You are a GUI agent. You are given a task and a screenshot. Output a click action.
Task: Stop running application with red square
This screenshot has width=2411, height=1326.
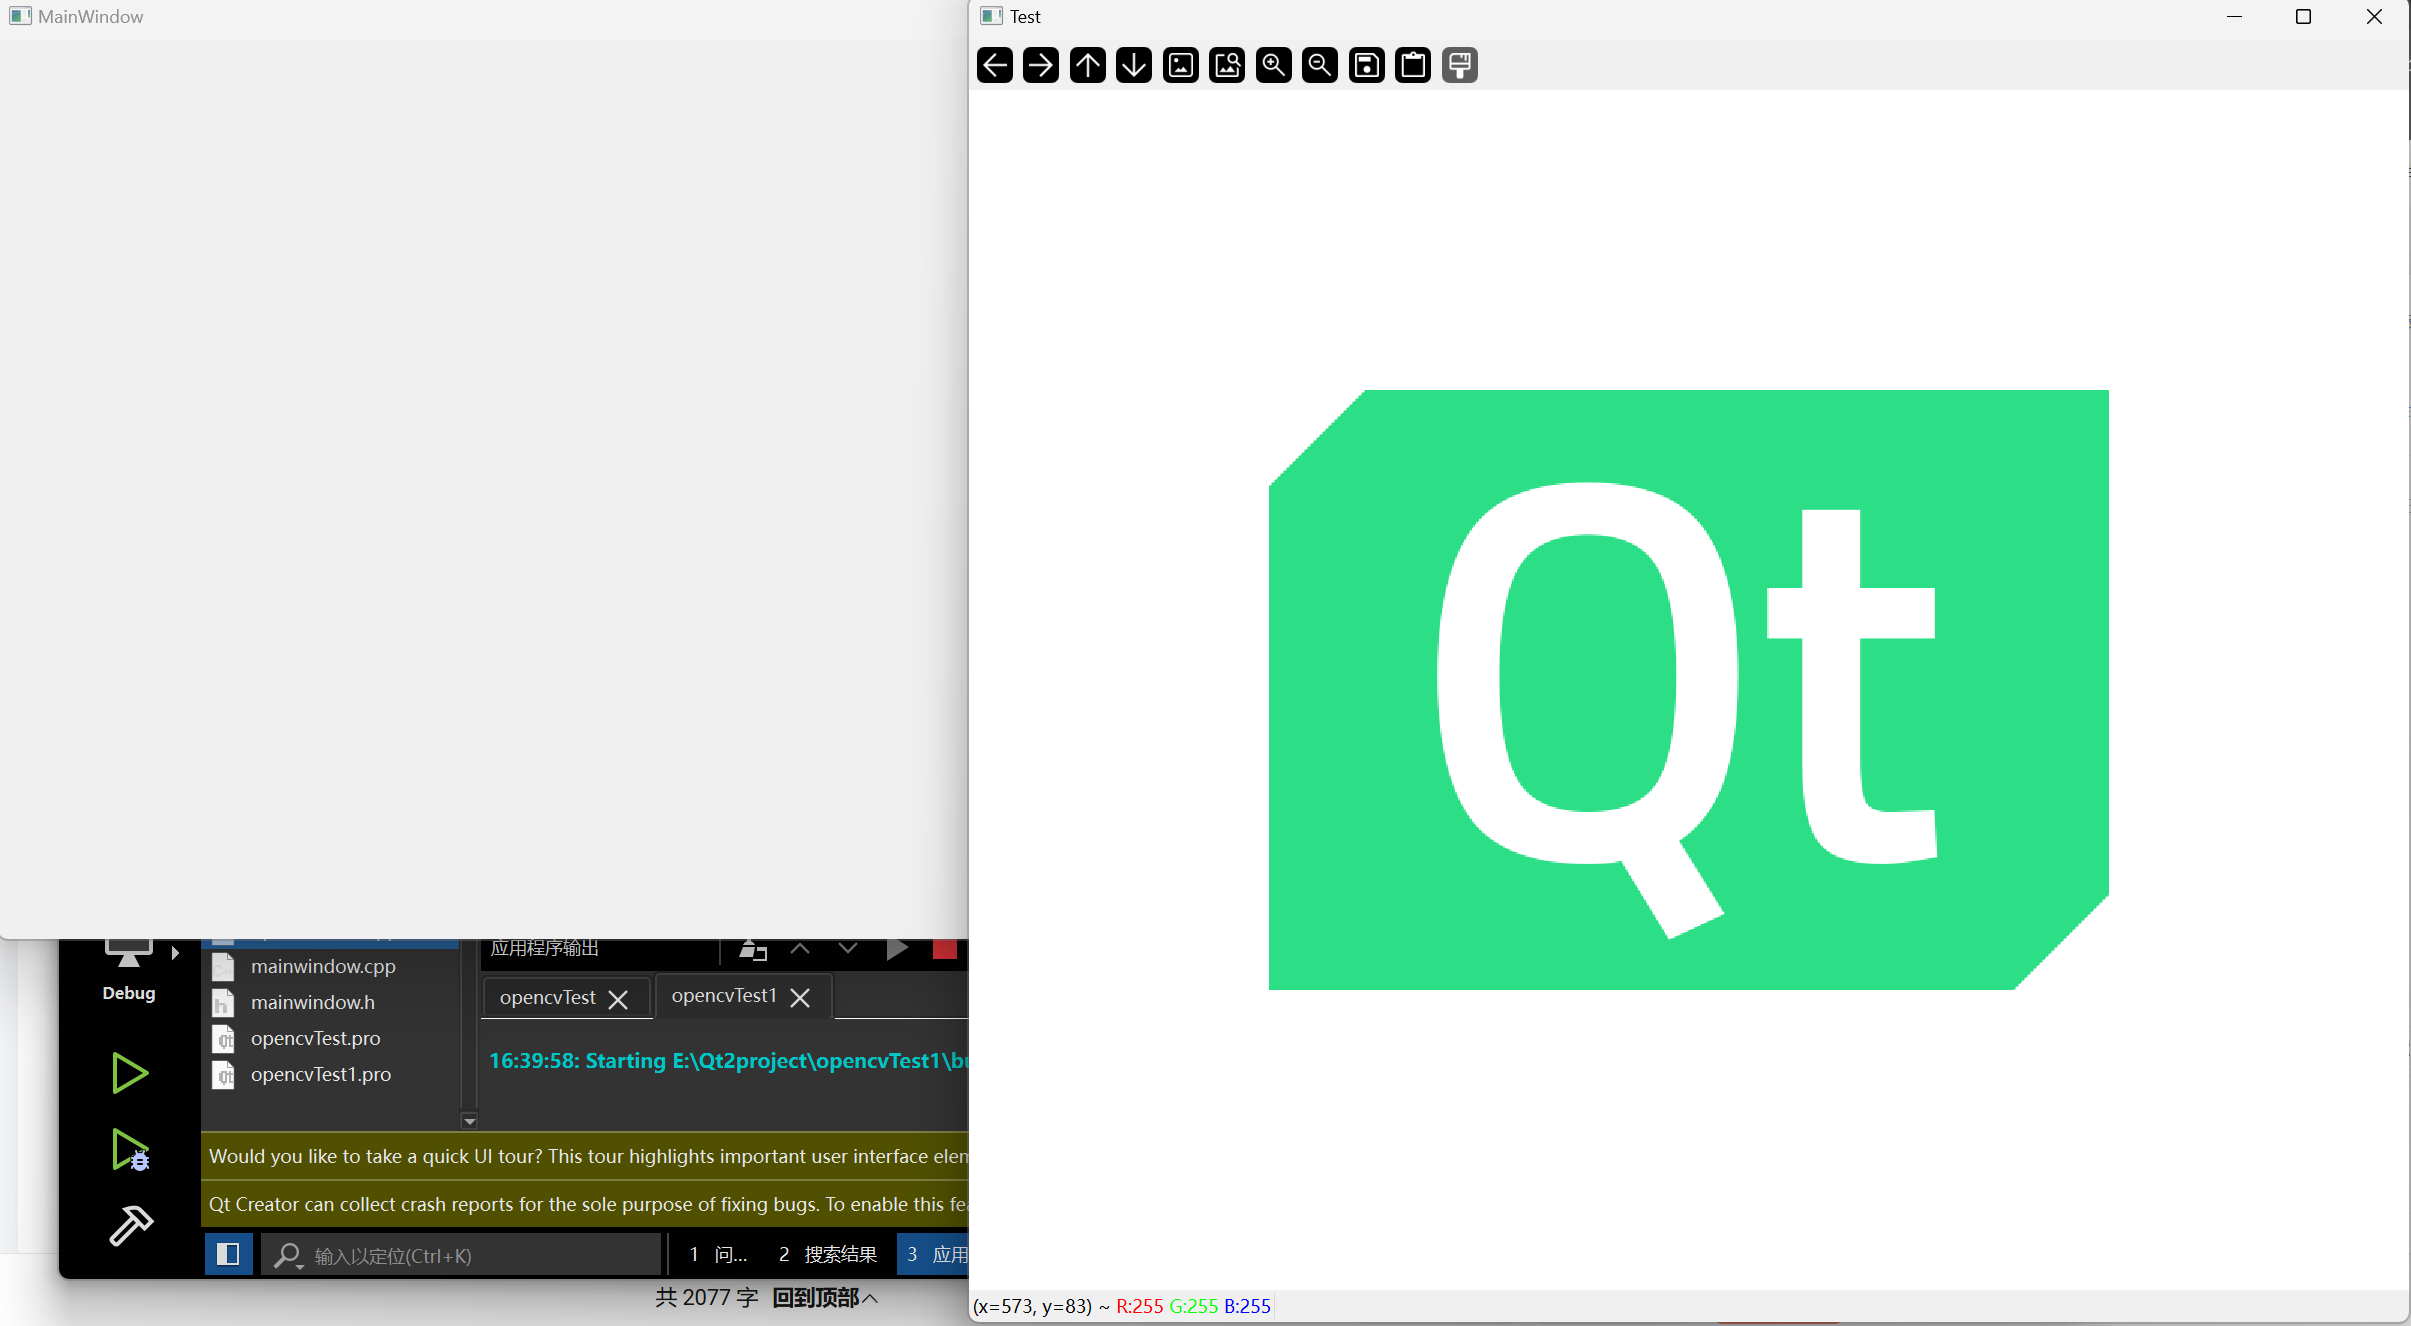944,949
